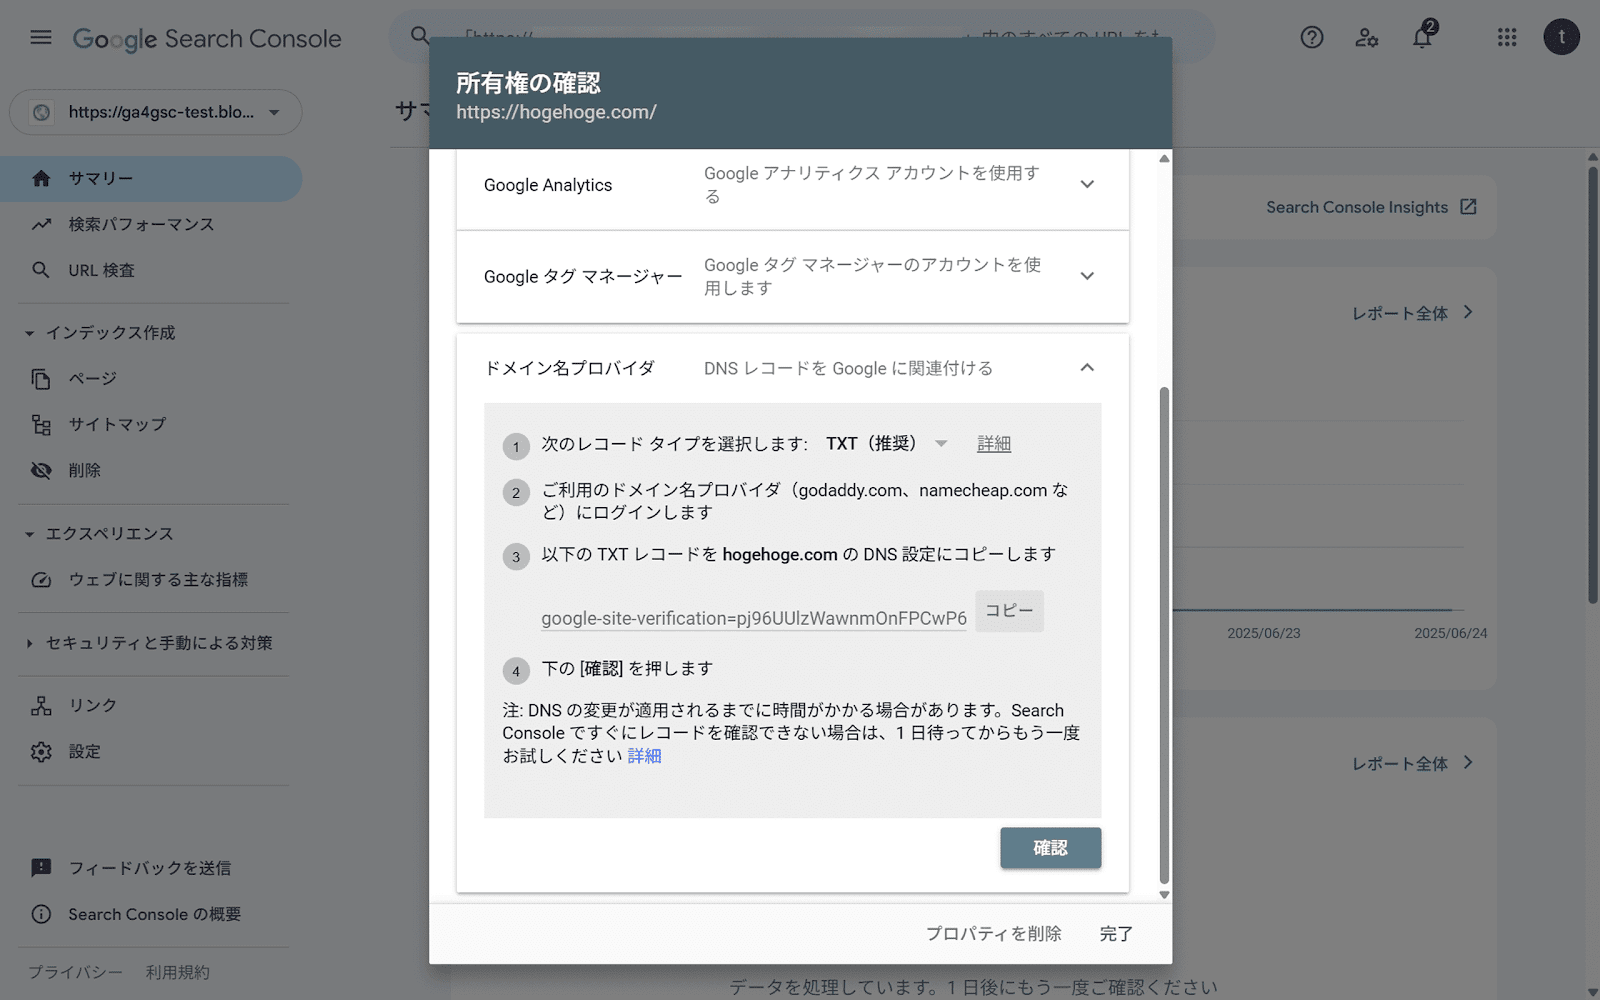Copy the google-site-verification TXT record
This screenshot has height=1000, width=1600.
[1009, 610]
